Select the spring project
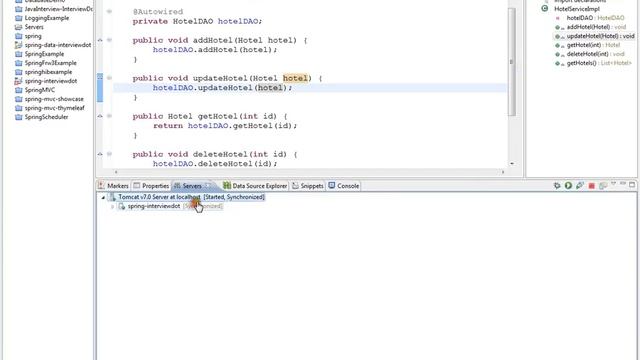Screen dimensions: 640x360 pos(33,36)
